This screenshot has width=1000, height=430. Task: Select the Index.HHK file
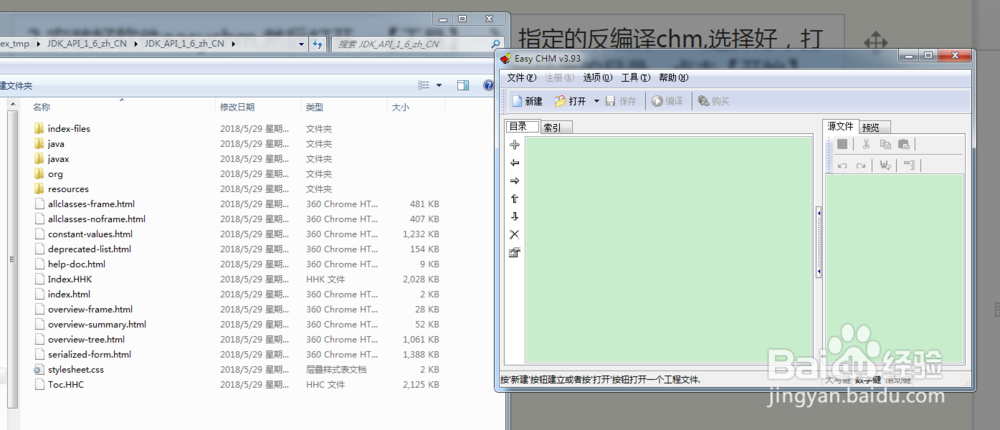(x=70, y=279)
